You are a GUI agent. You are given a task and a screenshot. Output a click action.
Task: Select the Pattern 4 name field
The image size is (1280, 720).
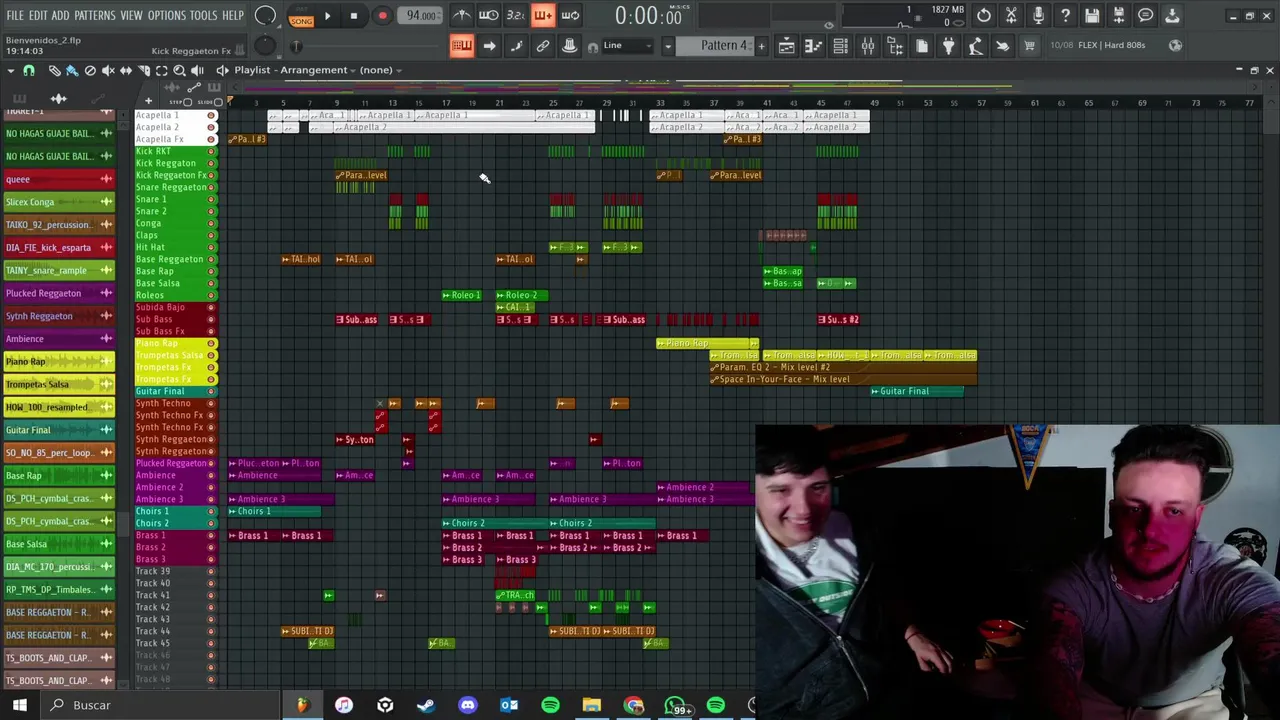pyautogui.click(x=715, y=46)
